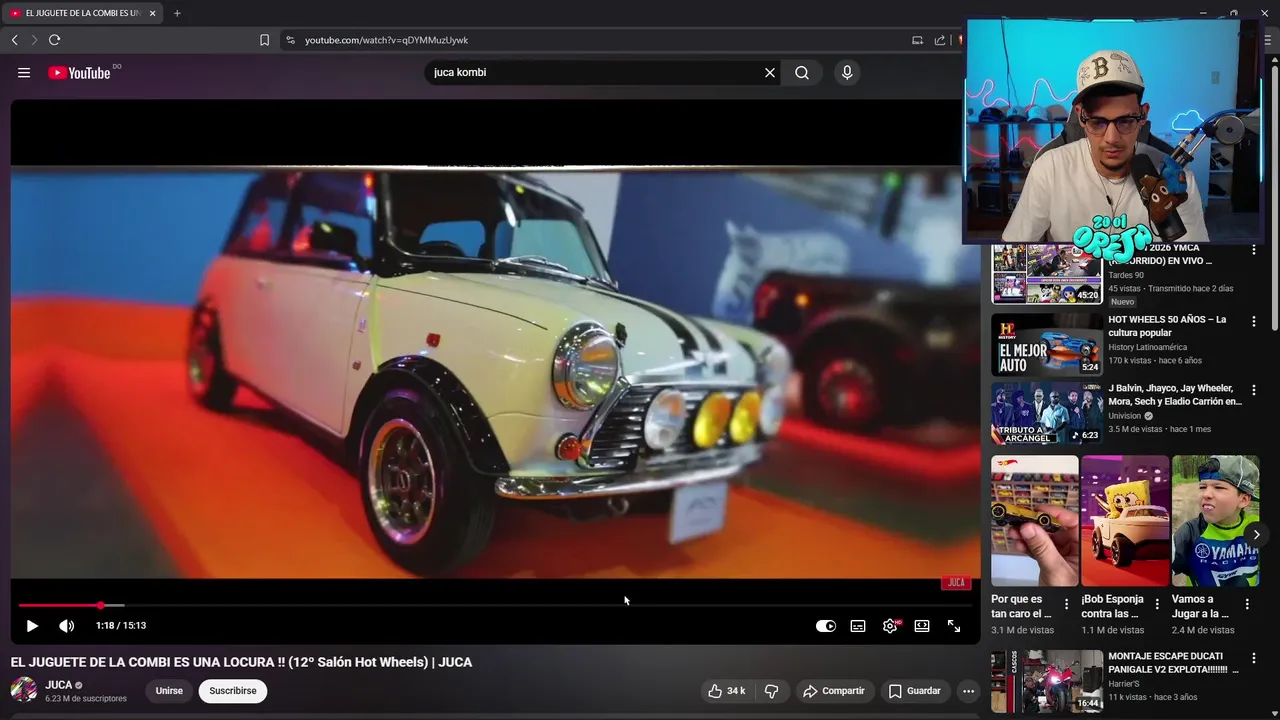
Task: Open the 'Tributo a Arcángel' video thumbnail
Action: pos(1047,413)
